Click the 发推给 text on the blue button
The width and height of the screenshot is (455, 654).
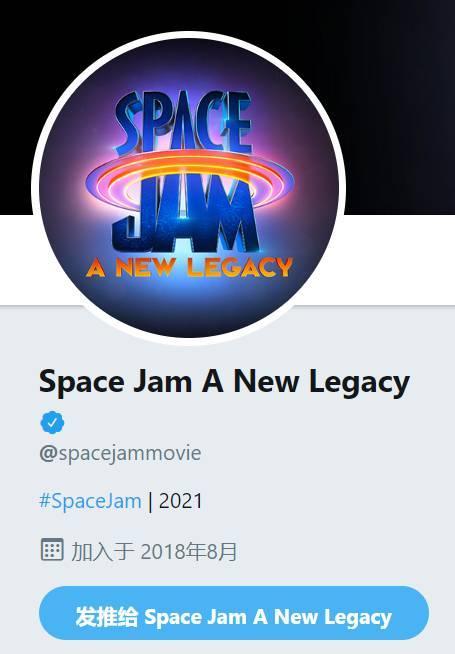106,616
